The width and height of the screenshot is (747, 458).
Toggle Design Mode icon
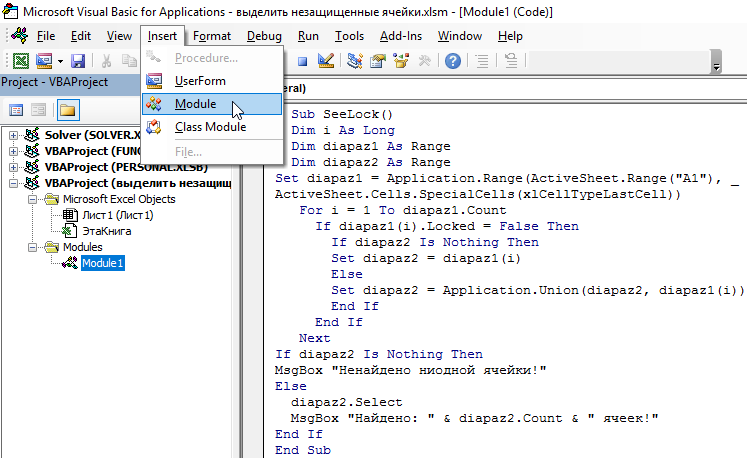coord(325,61)
